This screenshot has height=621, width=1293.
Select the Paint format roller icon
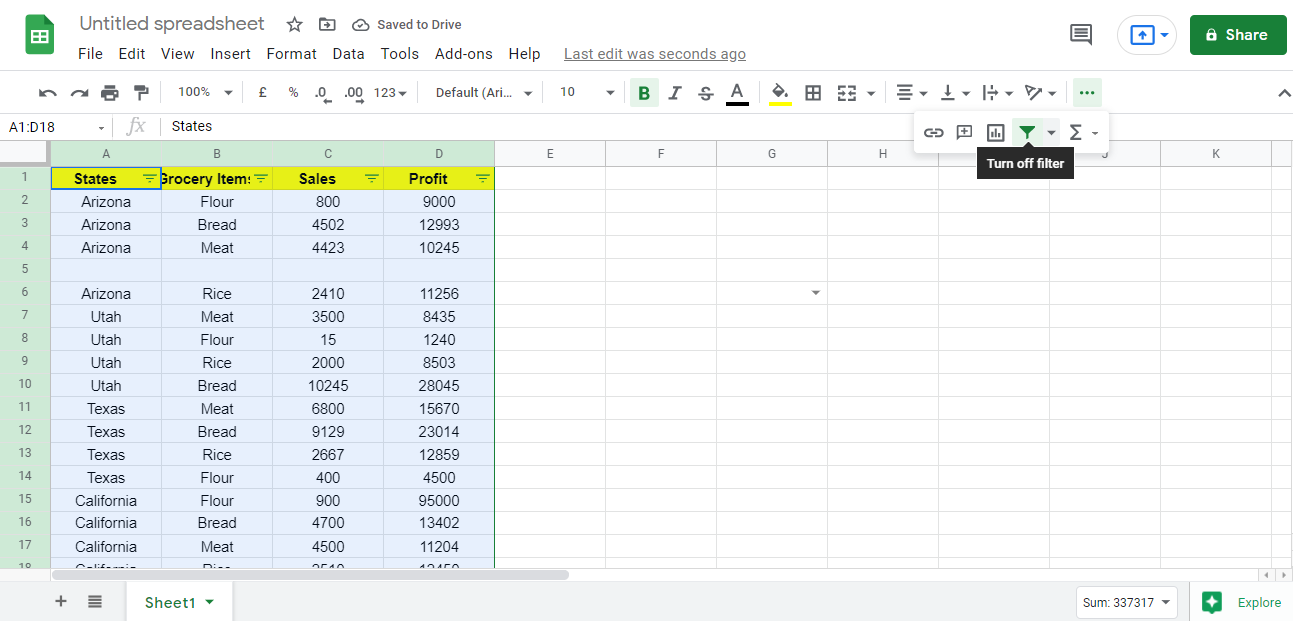coord(141,93)
